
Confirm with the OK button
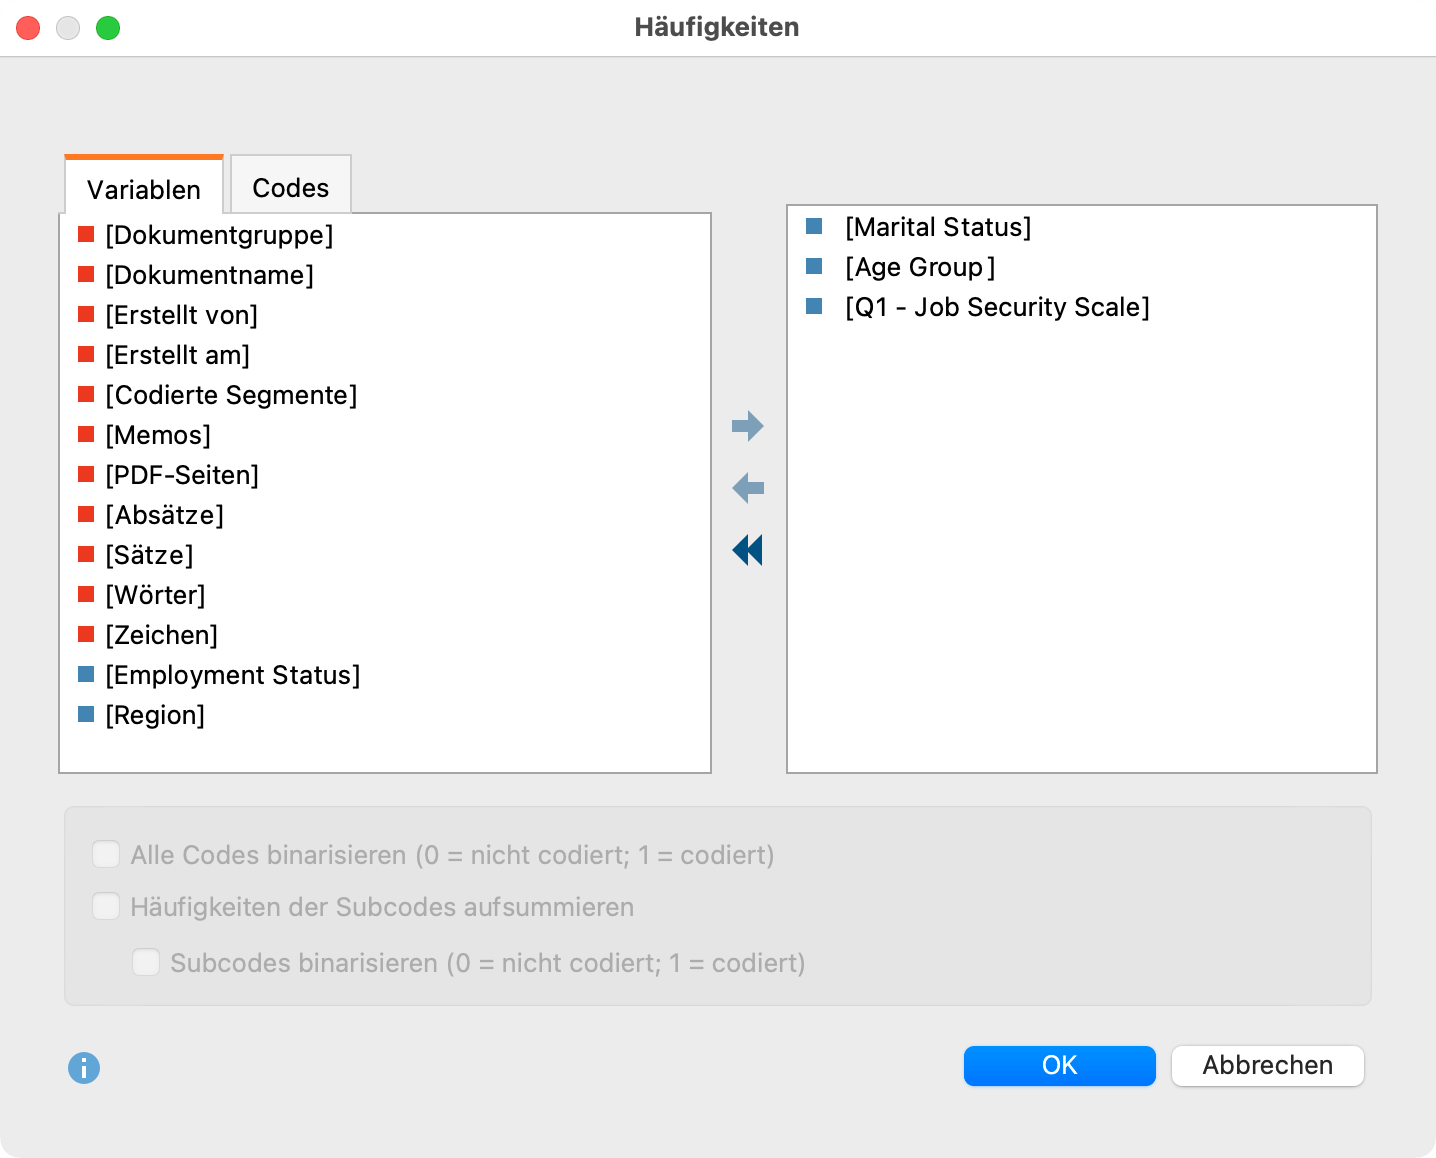pyautogui.click(x=1060, y=1065)
